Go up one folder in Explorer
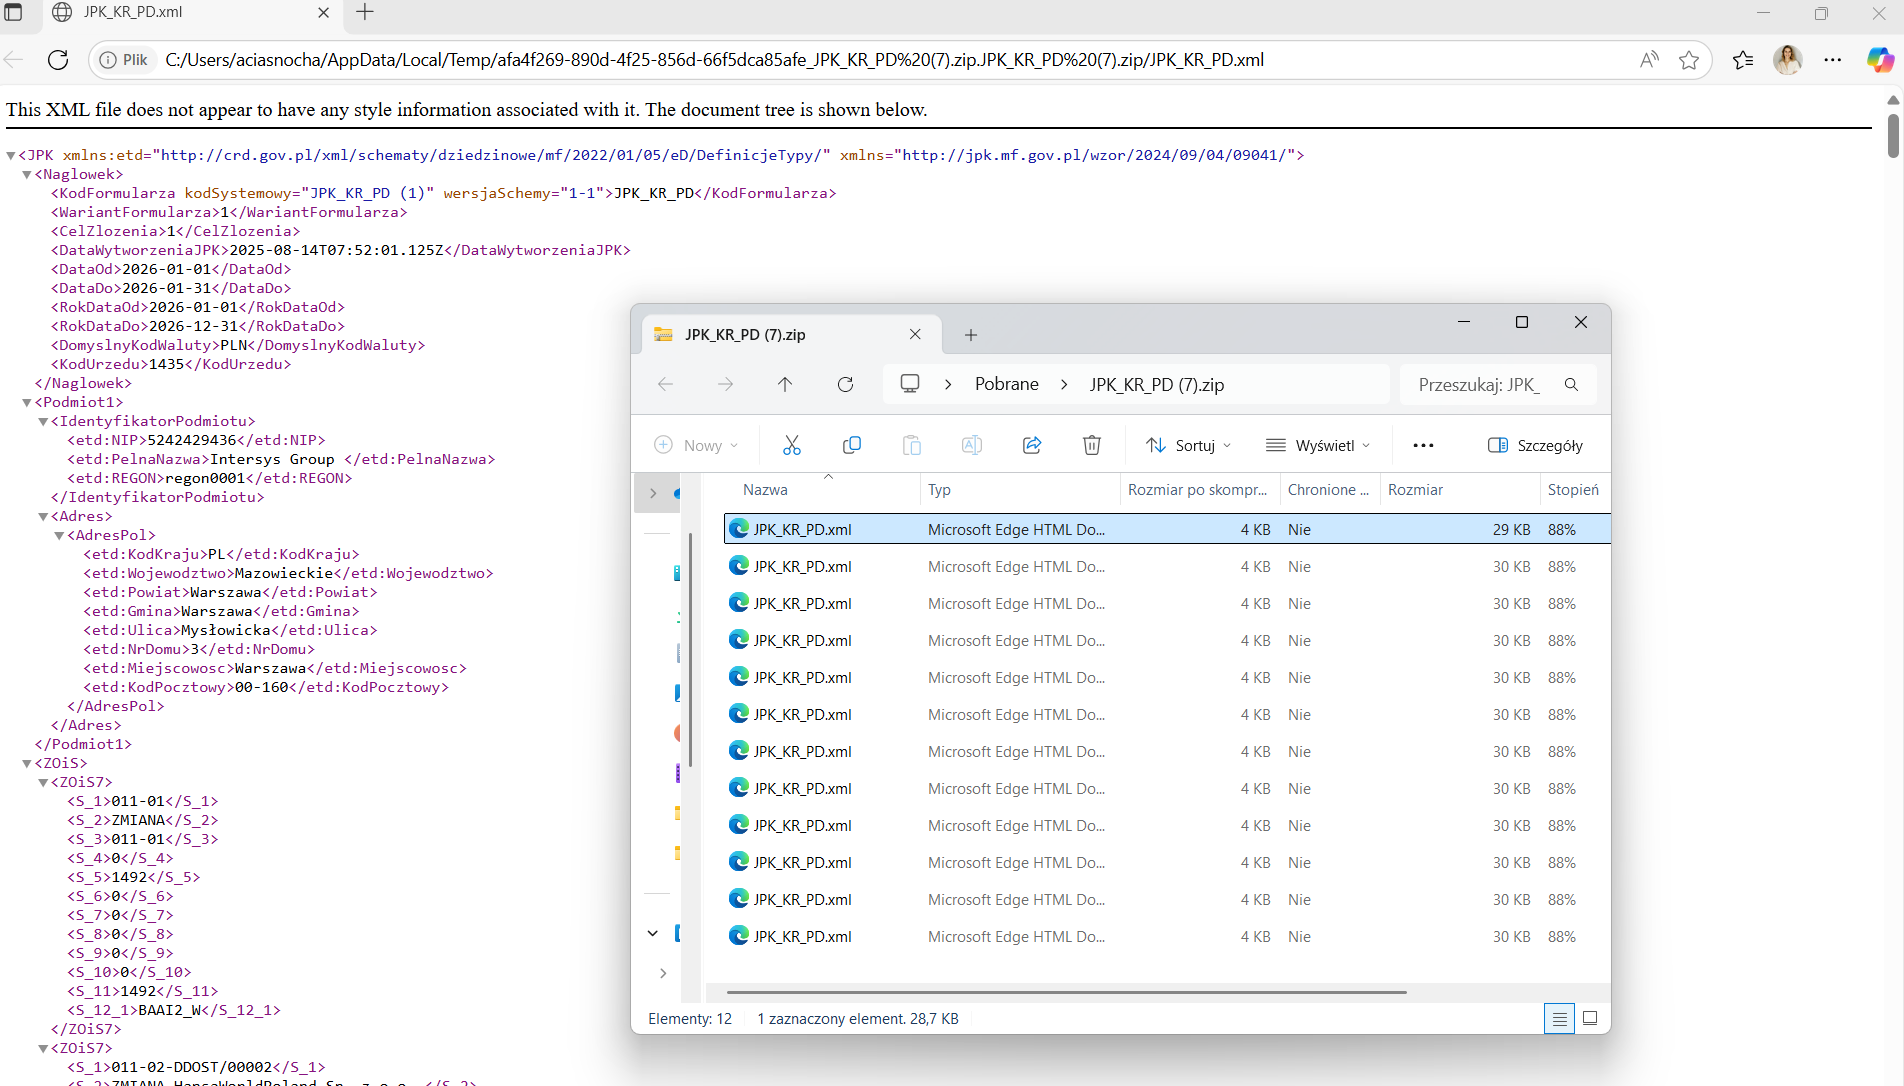Image resolution: width=1904 pixels, height=1086 pixels. point(785,384)
